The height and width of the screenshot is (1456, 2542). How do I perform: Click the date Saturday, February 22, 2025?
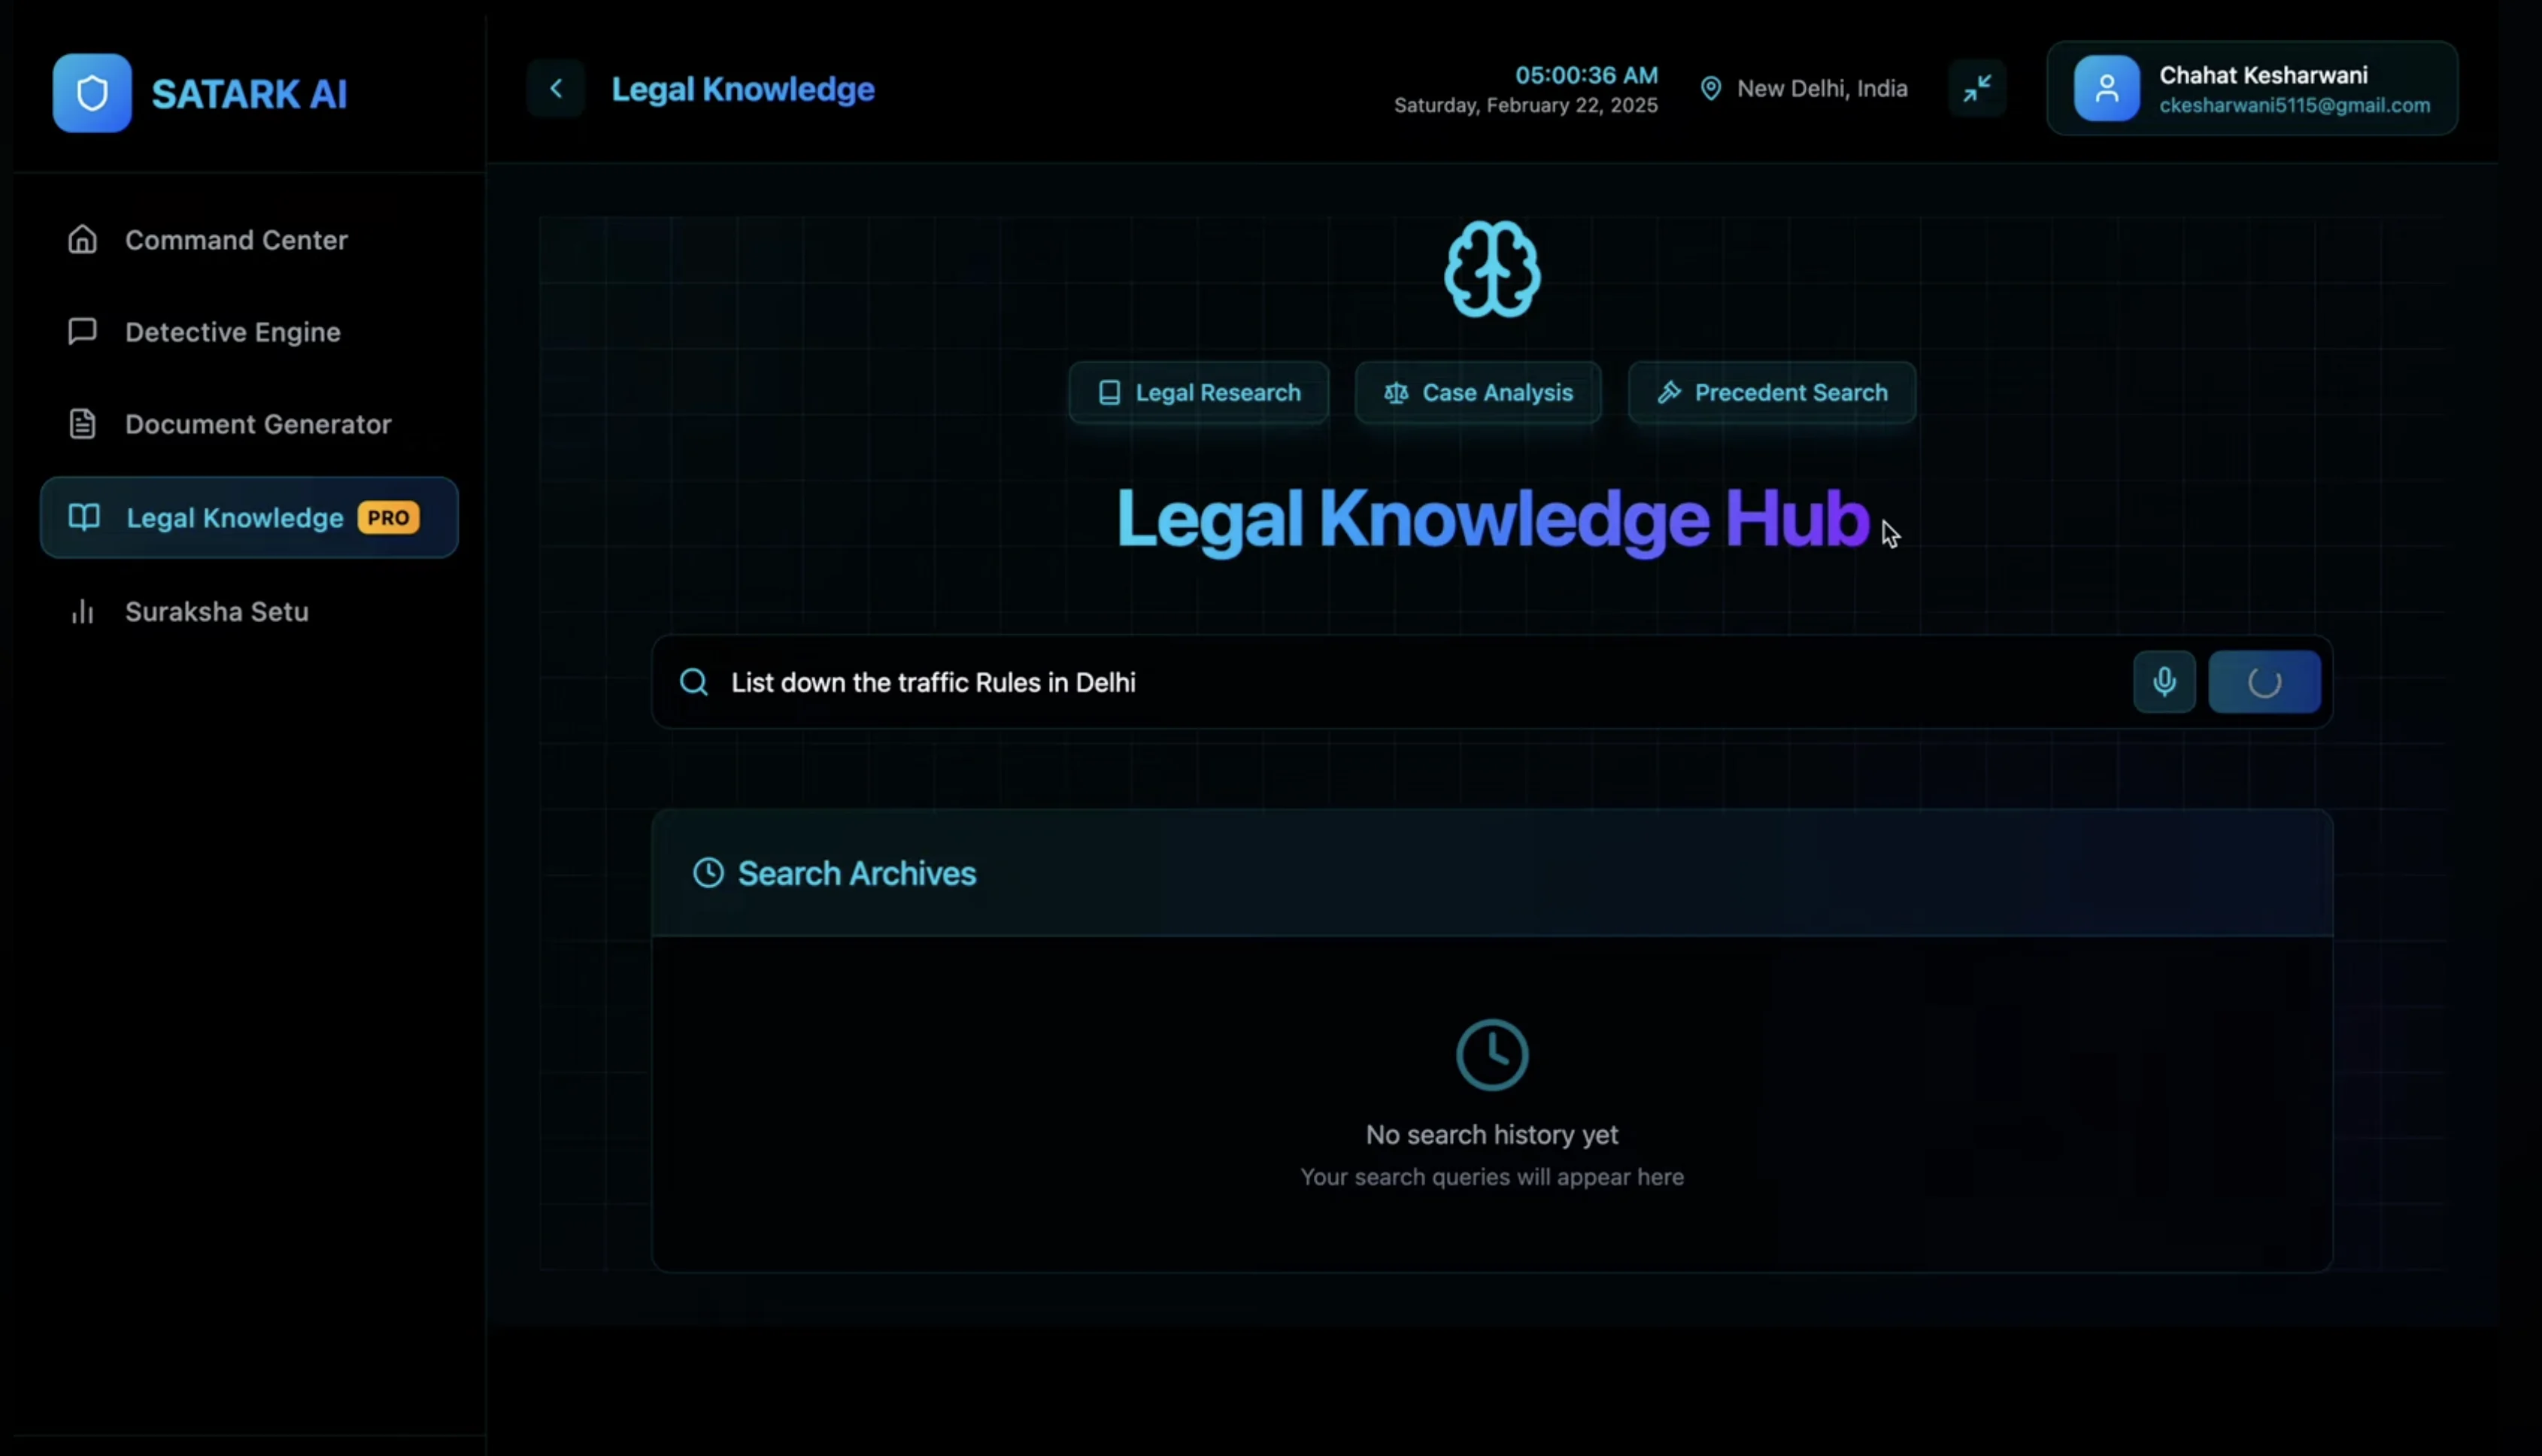click(1526, 106)
